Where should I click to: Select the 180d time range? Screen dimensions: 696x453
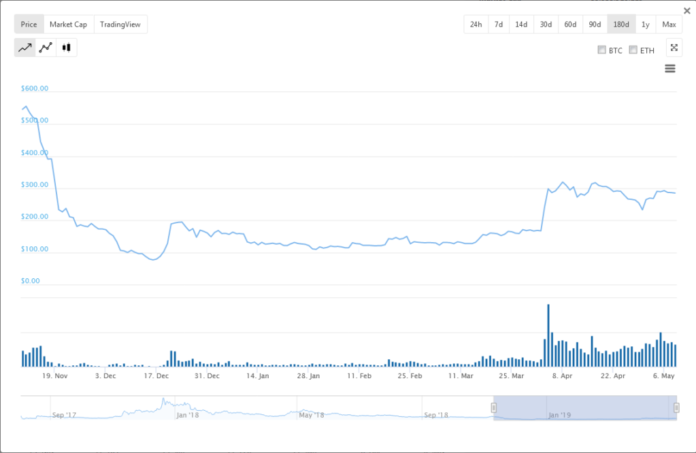click(x=621, y=24)
